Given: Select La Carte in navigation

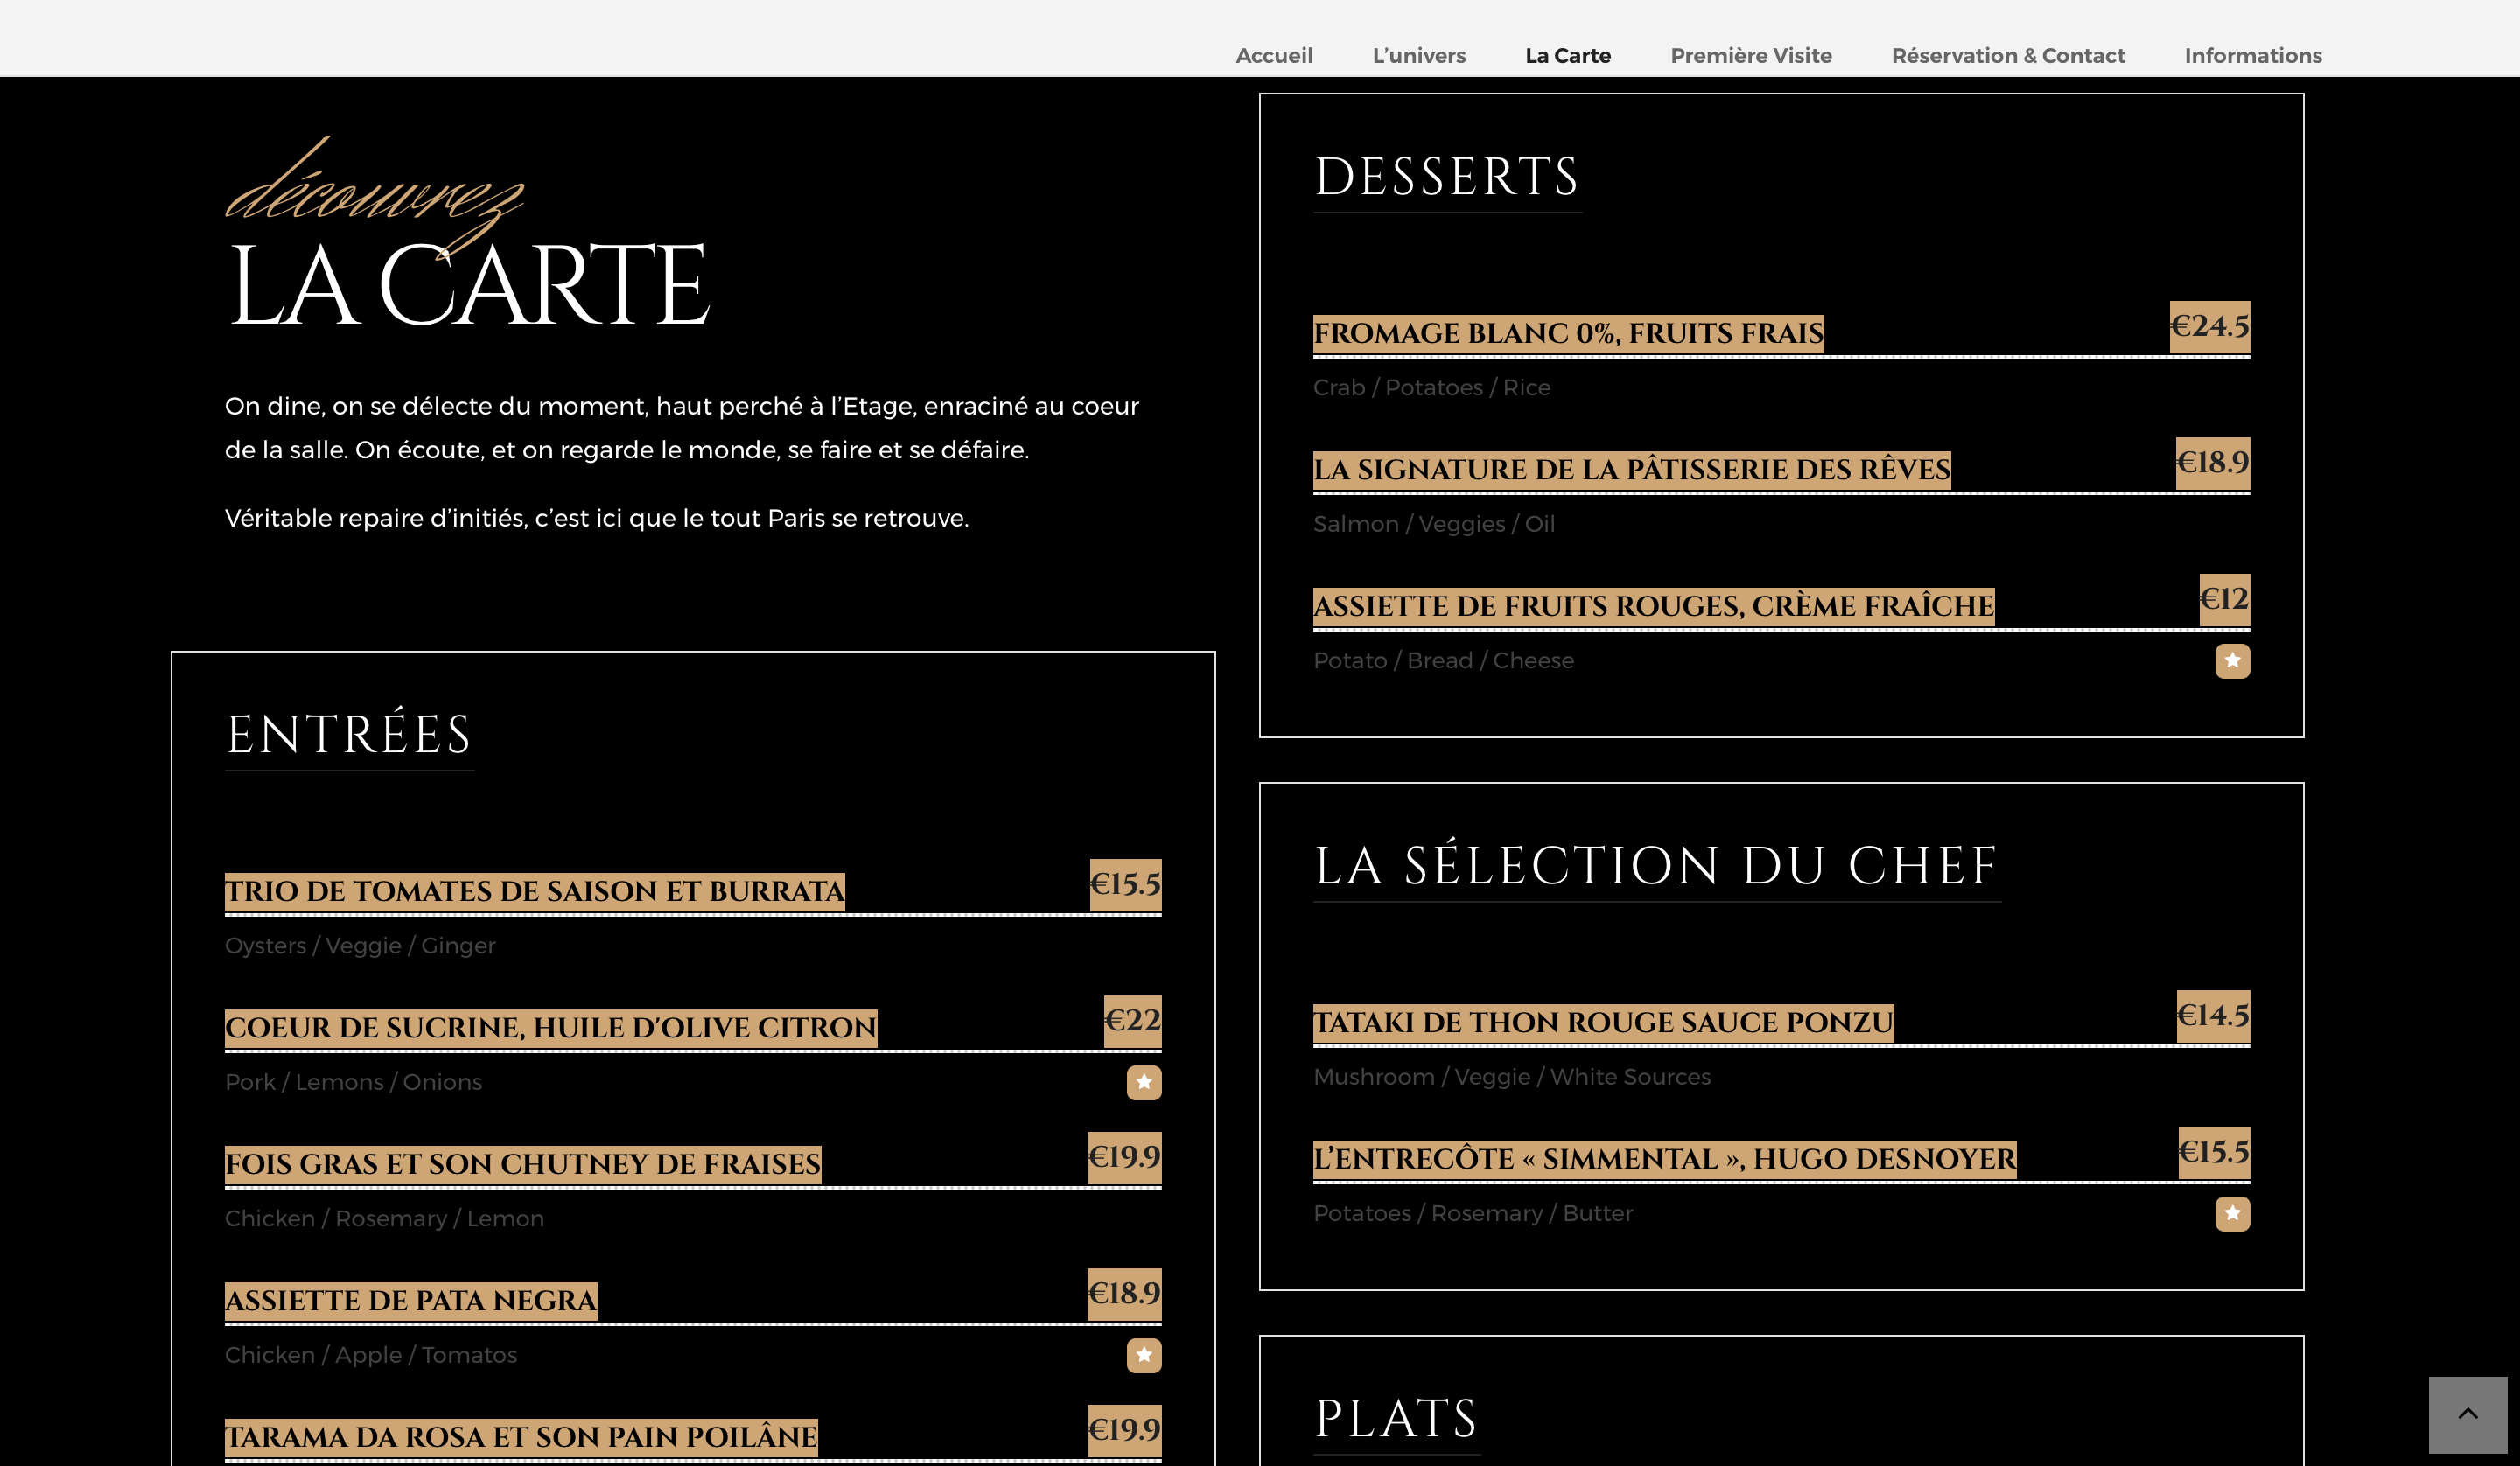Looking at the screenshot, I should [x=1568, y=56].
